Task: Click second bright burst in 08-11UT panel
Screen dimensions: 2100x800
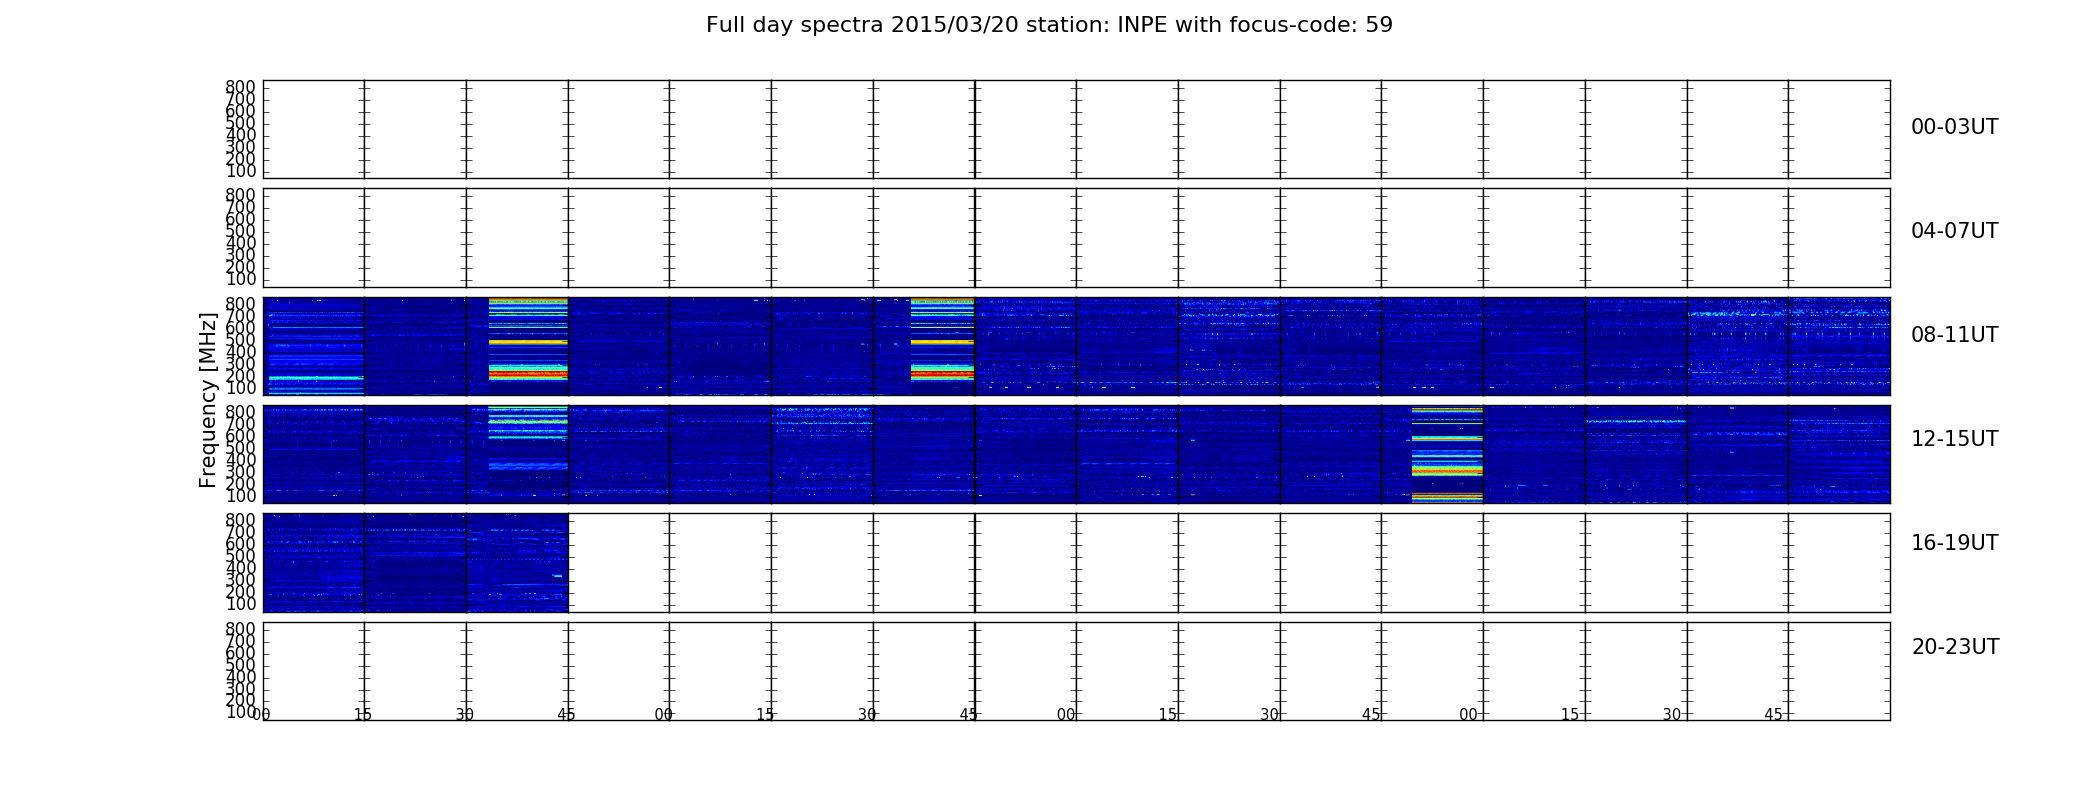Action: [x=942, y=340]
